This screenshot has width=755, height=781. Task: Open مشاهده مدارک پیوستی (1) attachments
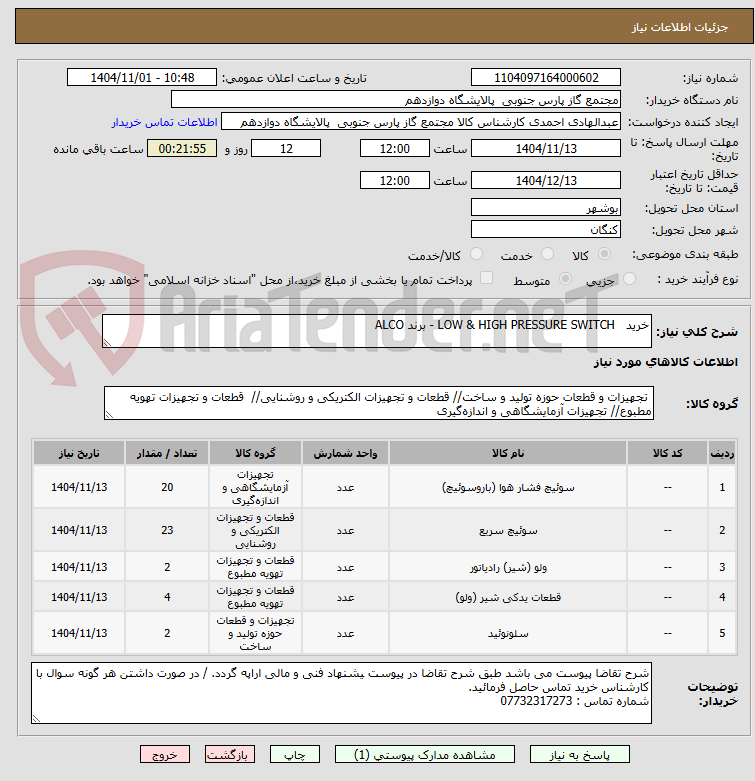click(425, 755)
